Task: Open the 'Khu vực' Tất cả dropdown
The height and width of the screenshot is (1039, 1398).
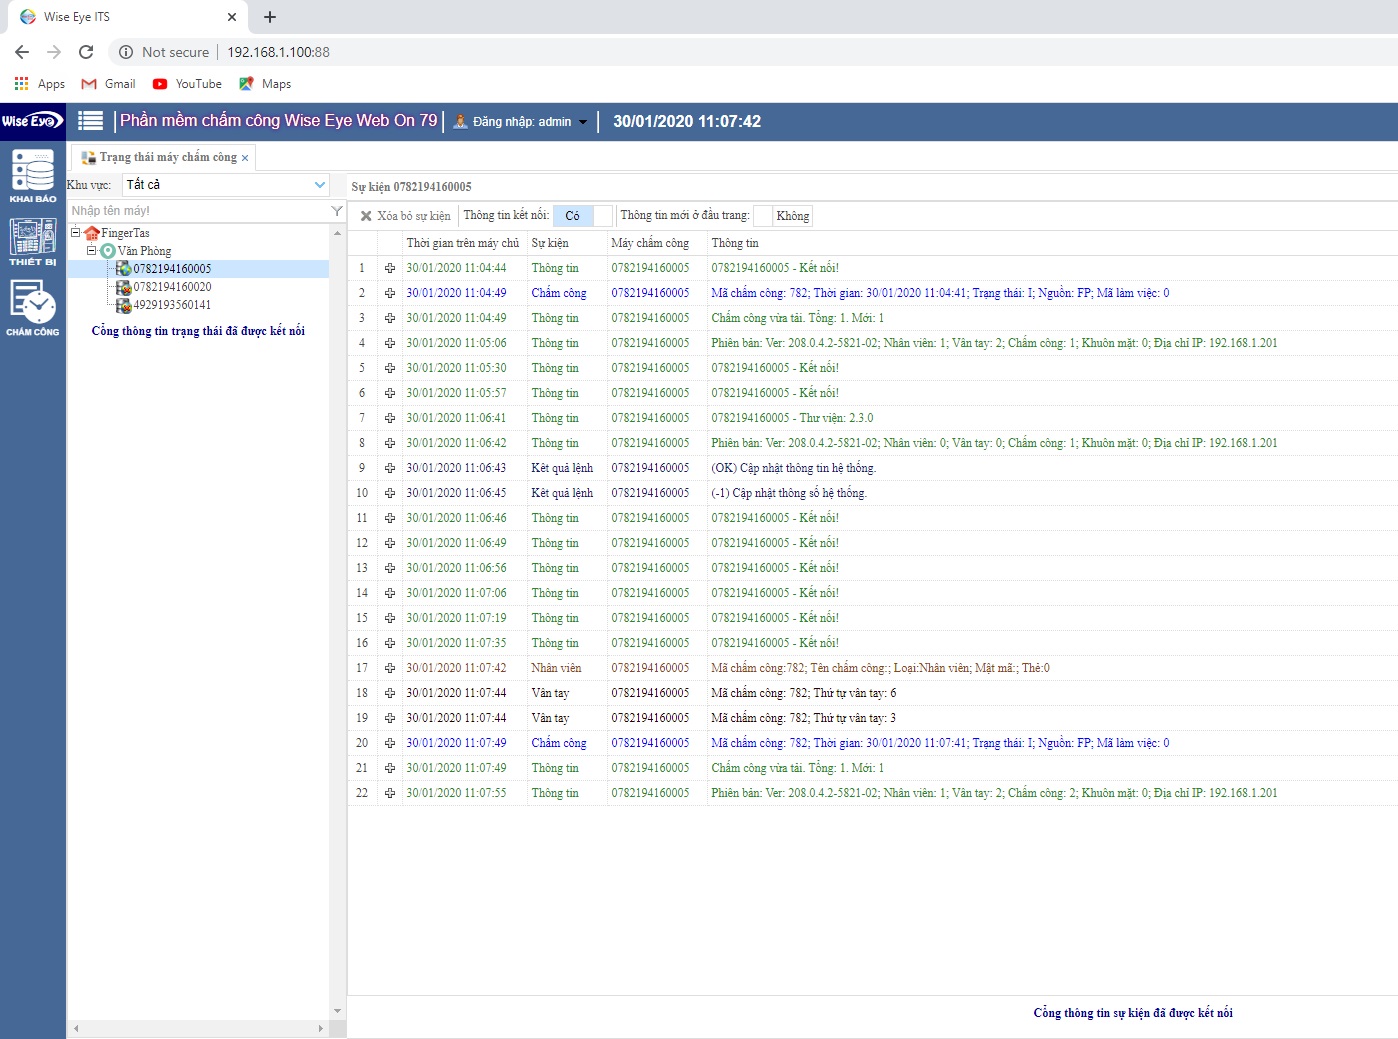Action: coord(225,185)
